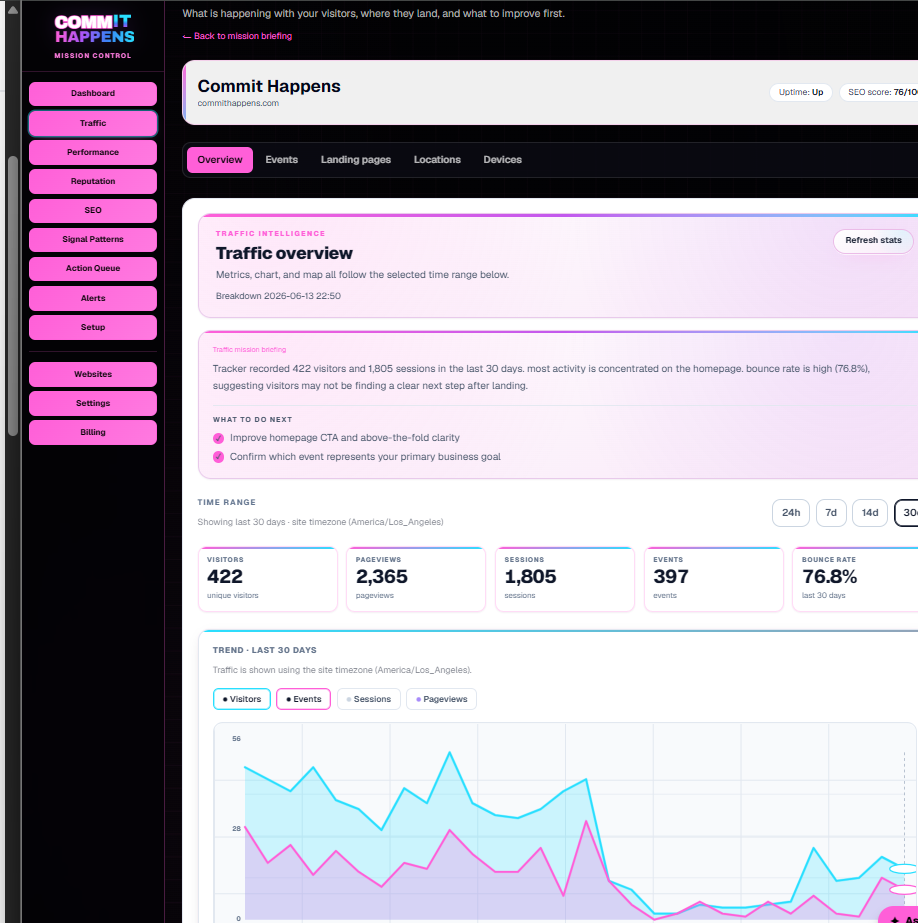Follow Back to mission briefing link

(237, 36)
